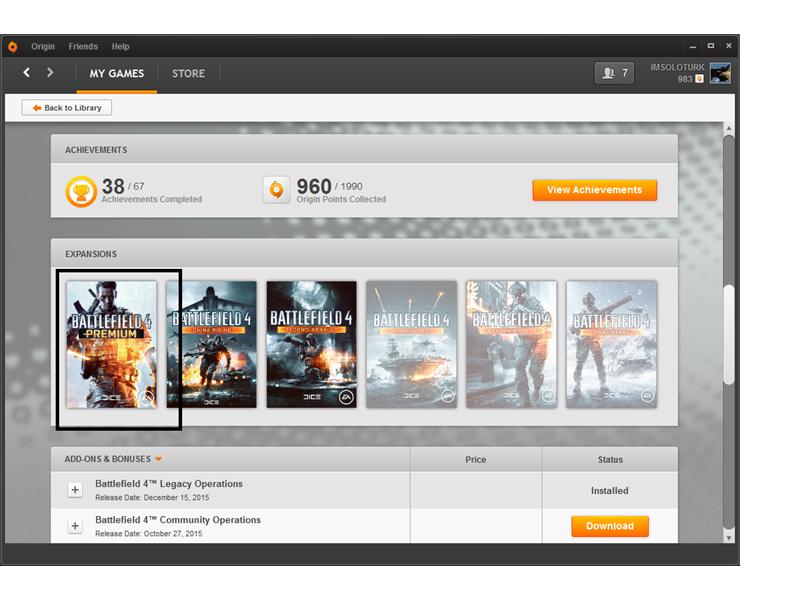This screenshot has height=600, width=800.
Task: Download Battlefield 4 Community Operations
Action: pos(610,526)
